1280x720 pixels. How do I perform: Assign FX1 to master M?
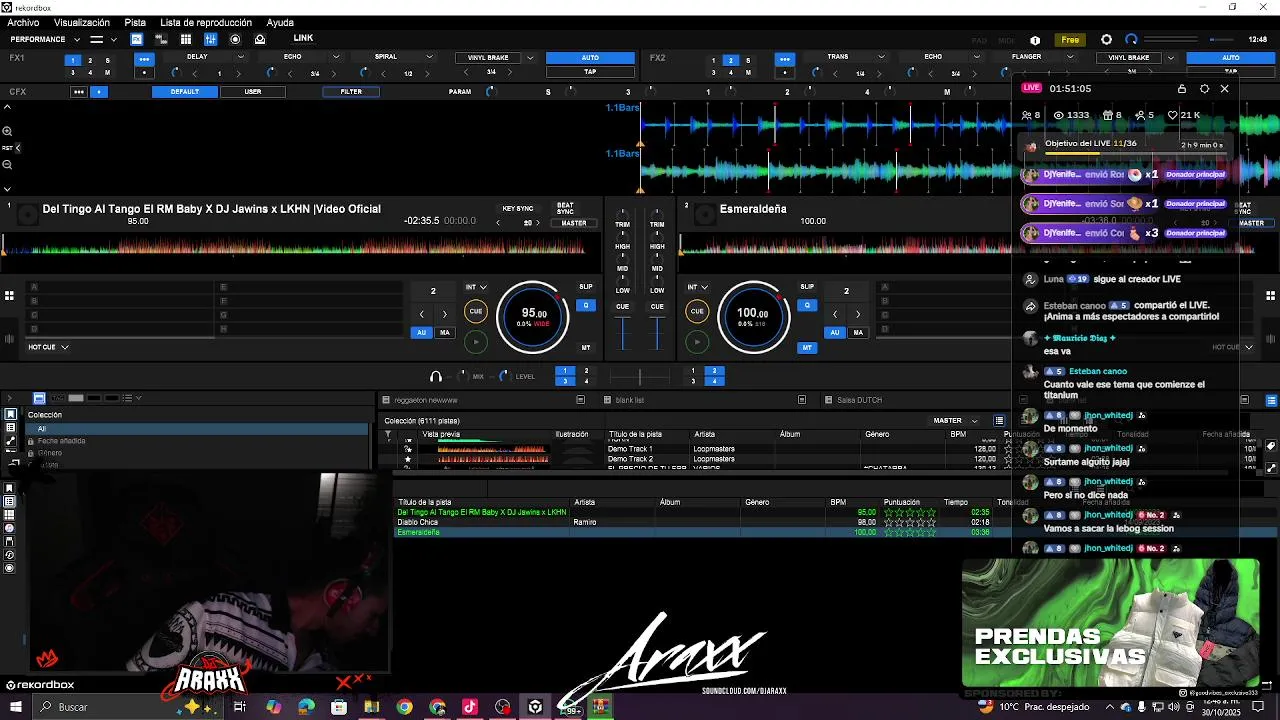(x=108, y=73)
